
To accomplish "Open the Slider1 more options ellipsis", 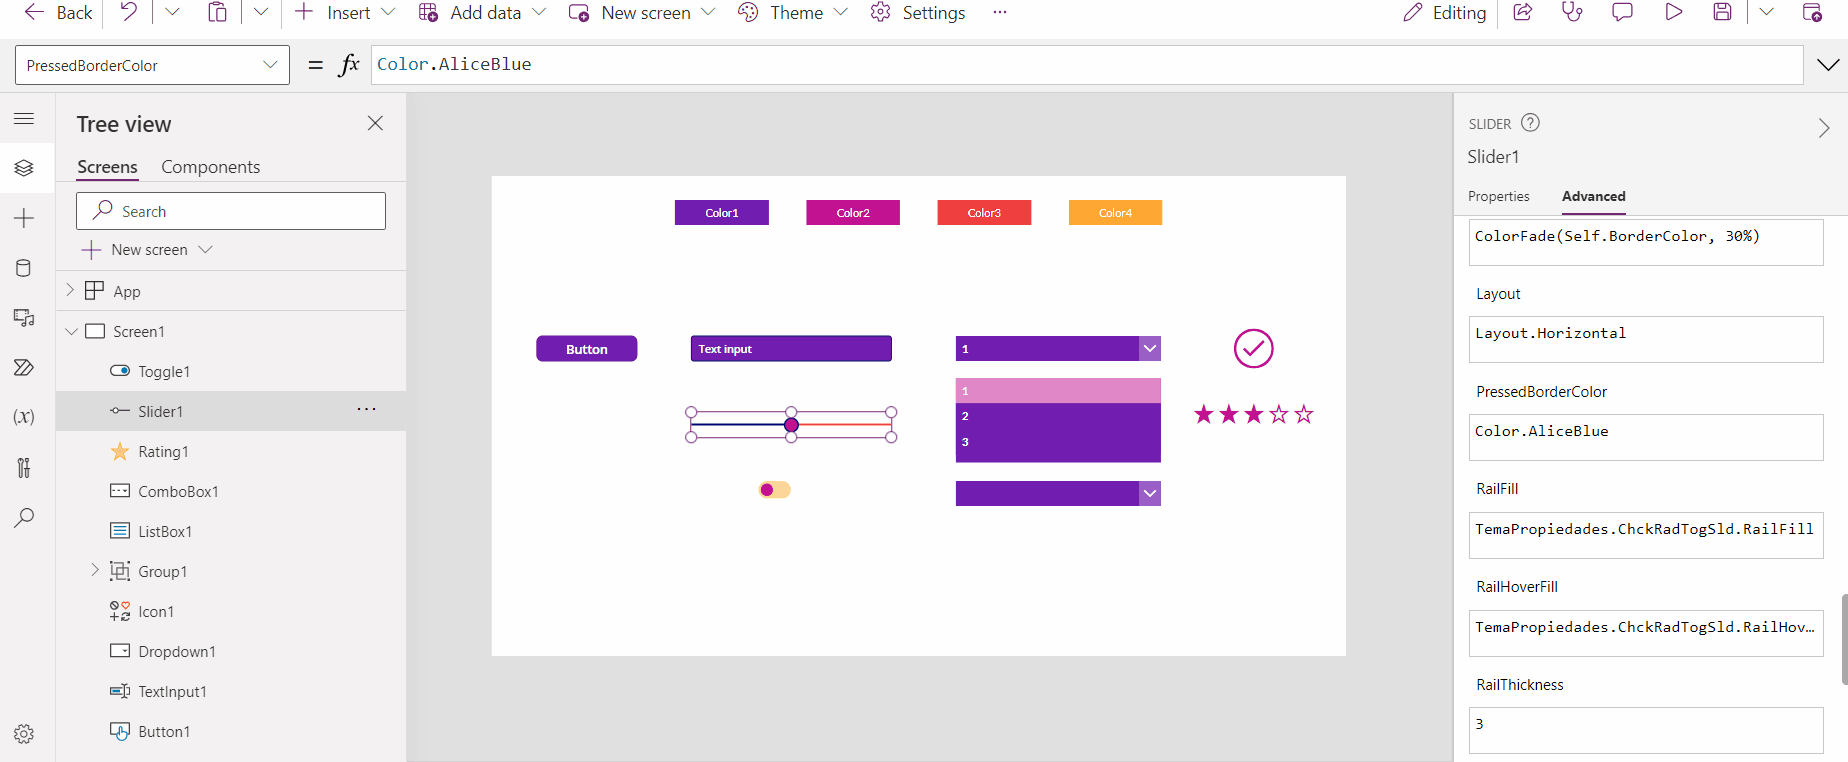I will click(367, 410).
